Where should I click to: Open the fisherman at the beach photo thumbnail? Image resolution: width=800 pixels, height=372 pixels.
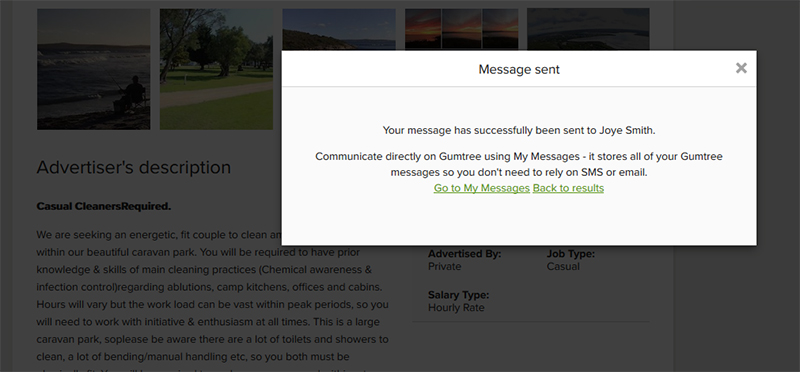(x=93, y=69)
